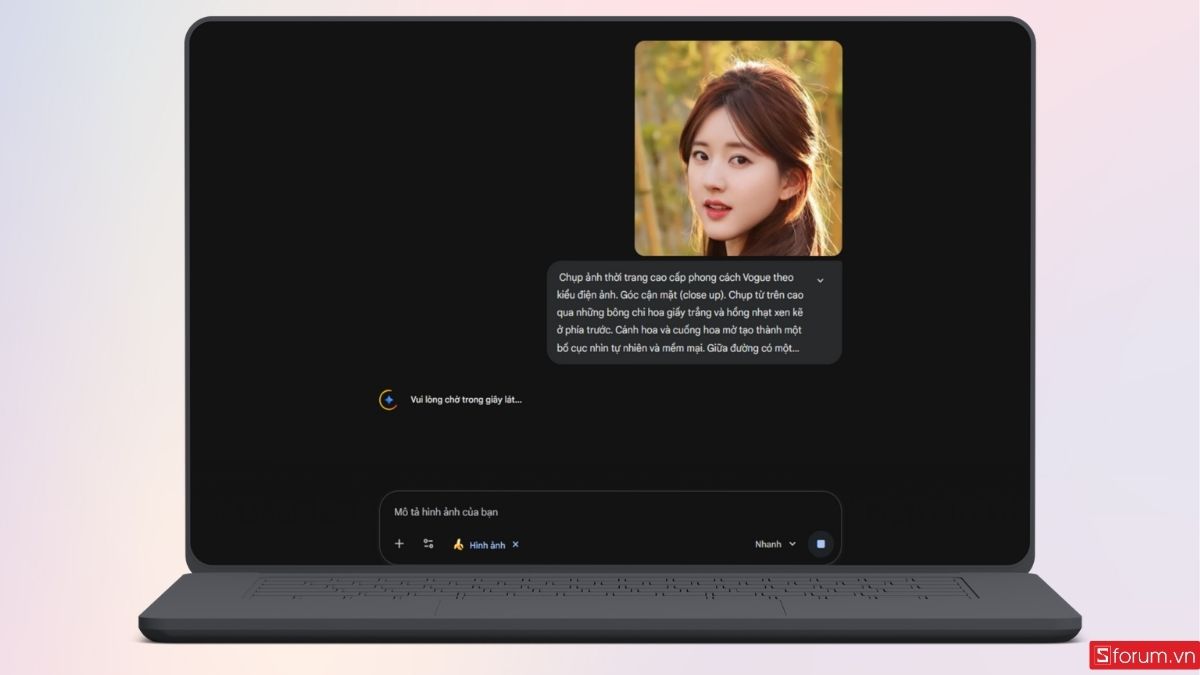This screenshot has width=1200, height=675.
Task: Click the laptop keyboard area
Action: 610,586
